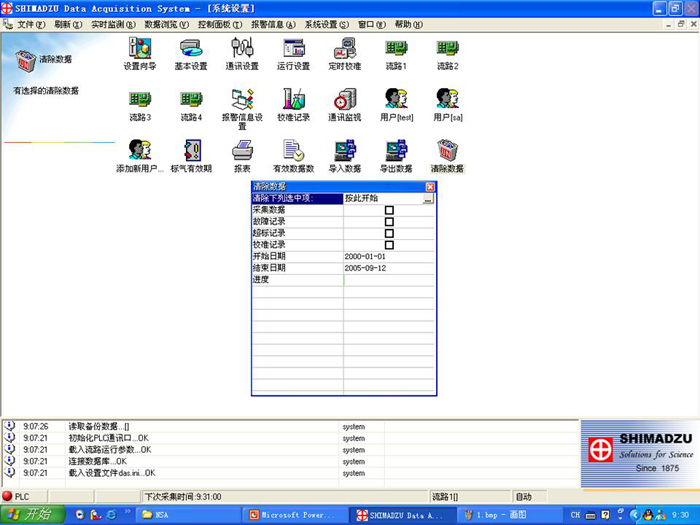Image resolution: width=700 pixels, height=525 pixels.
Task: Click the 报表 report printer icon
Action: [x=242, y=151]
